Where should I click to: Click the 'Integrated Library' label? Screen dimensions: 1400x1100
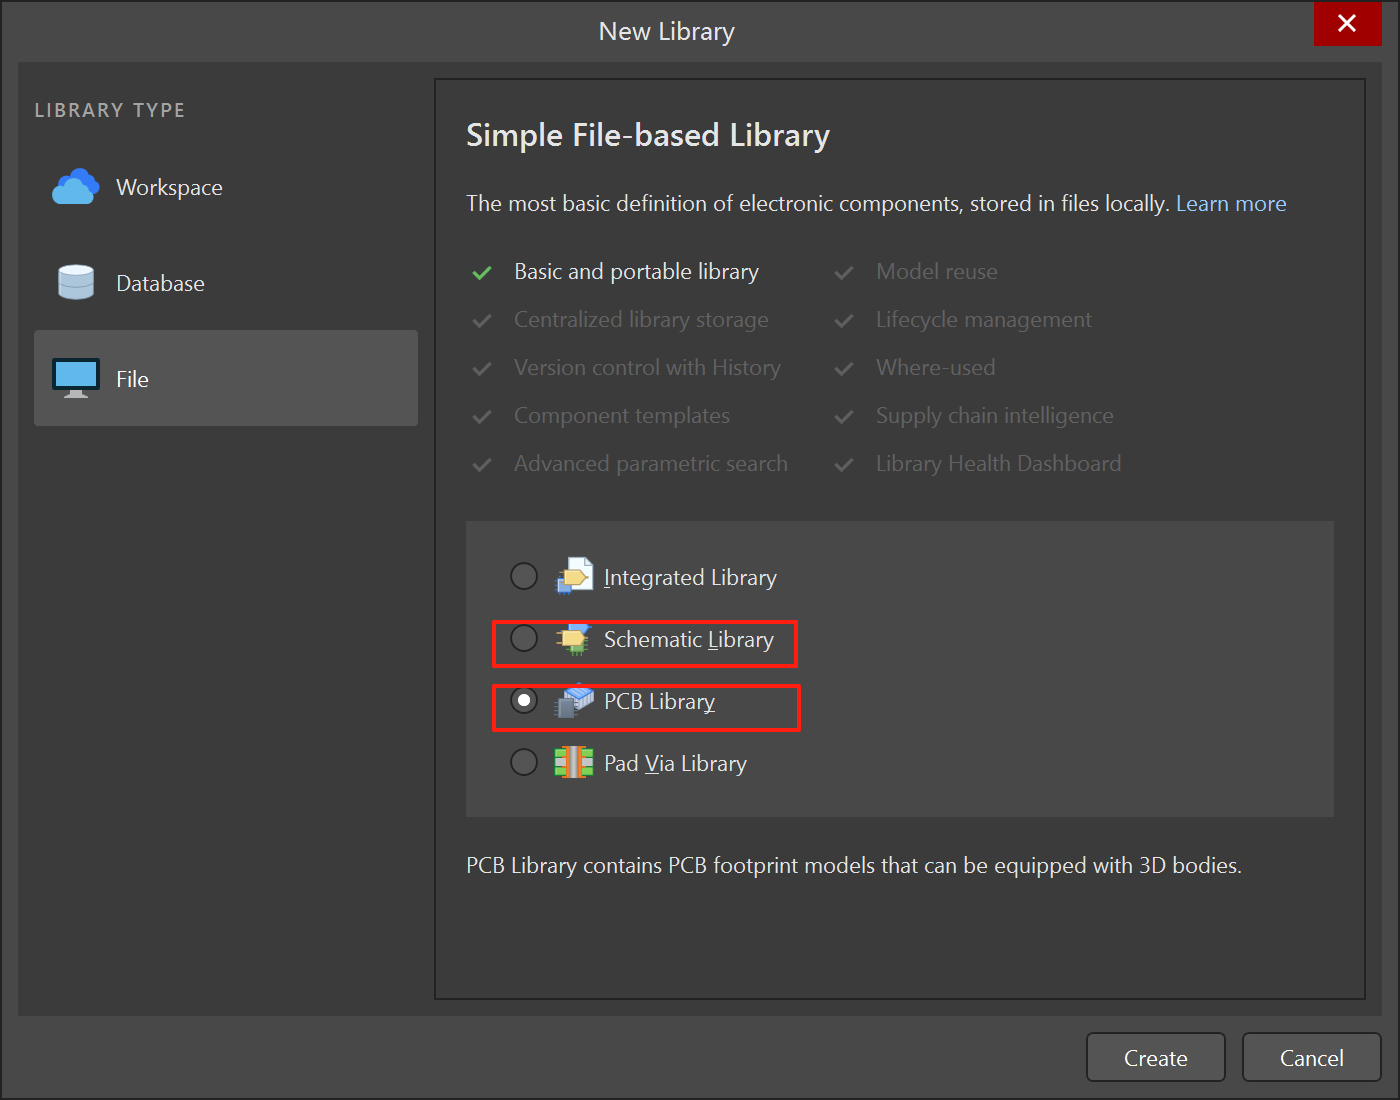(x=690, y=578)
